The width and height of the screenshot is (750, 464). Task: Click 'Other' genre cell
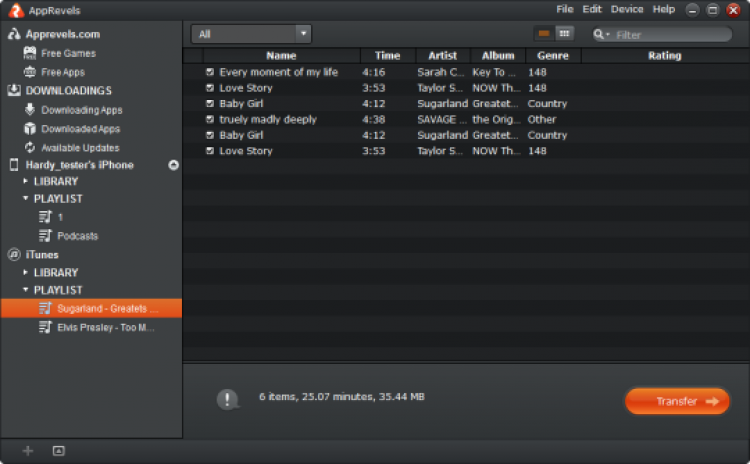[542, 120]
